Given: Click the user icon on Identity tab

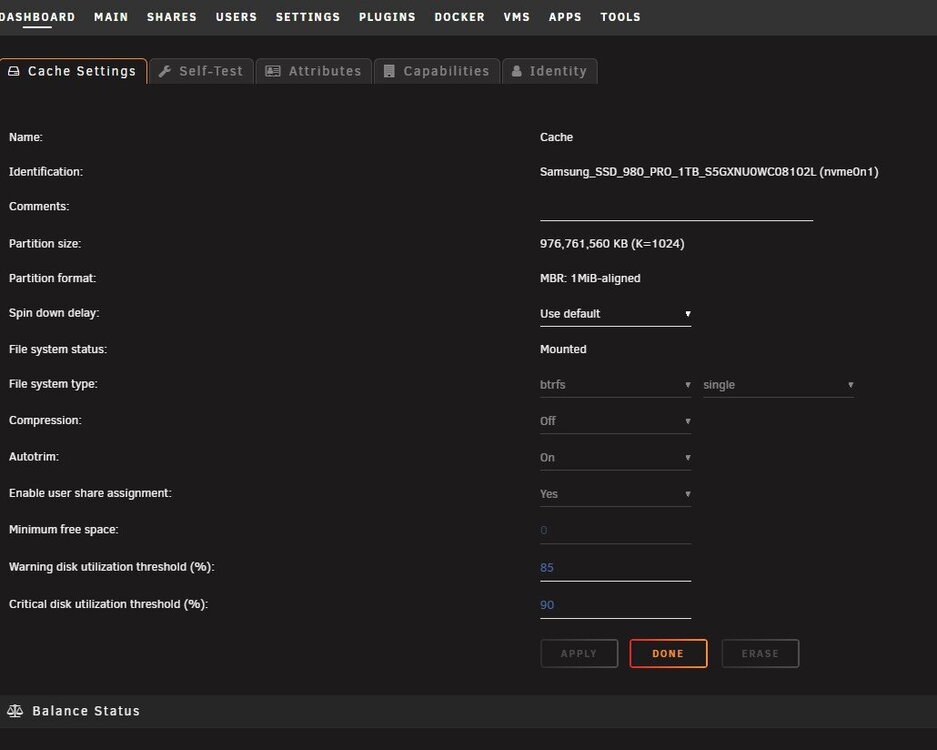Looking at the screenshot, I should [x=517, y=71].
